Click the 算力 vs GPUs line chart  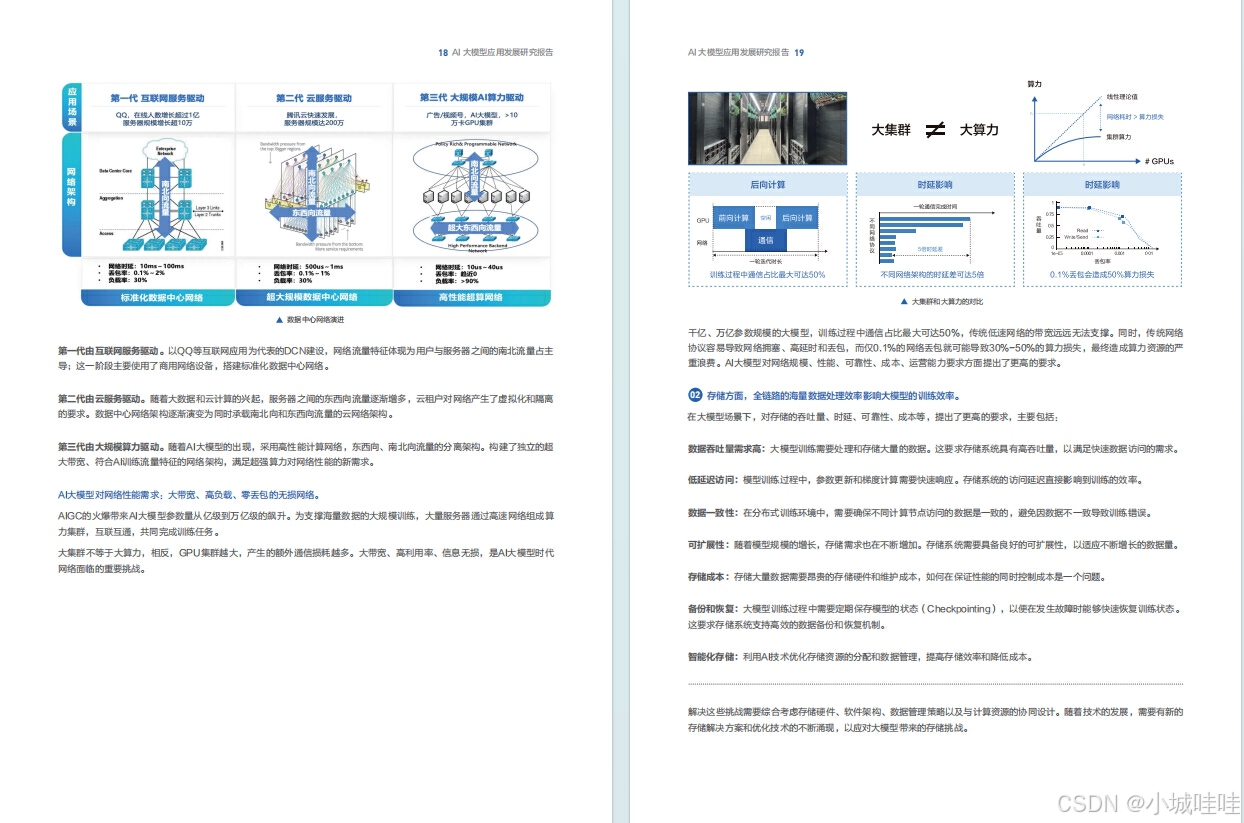tap(1100, 122)
